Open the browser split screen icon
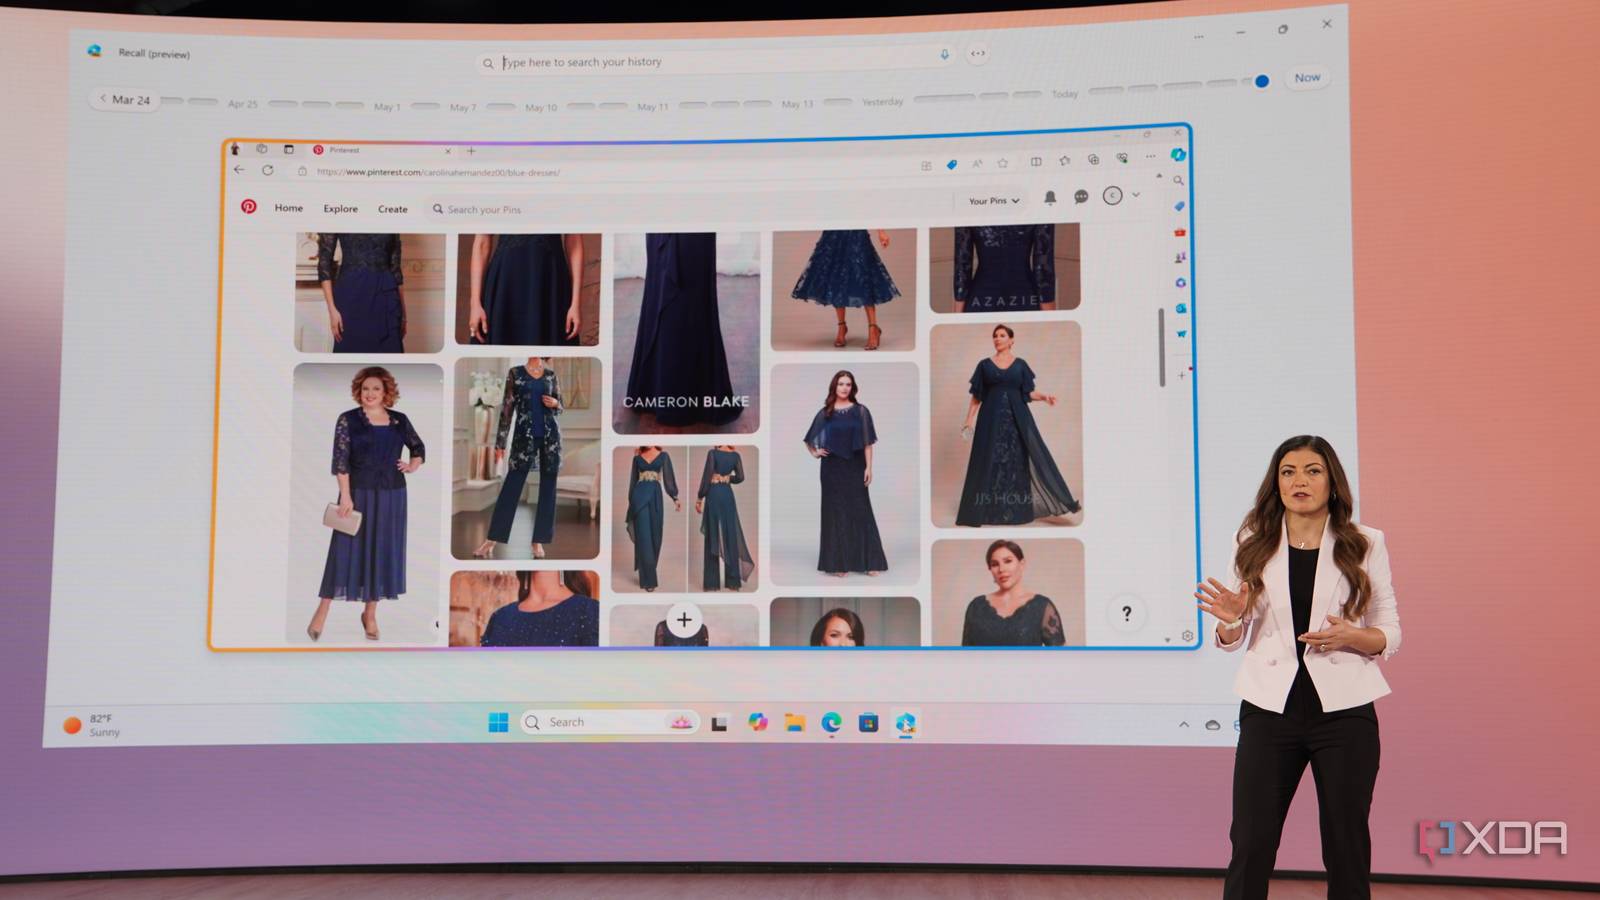 pos(1036,162)
